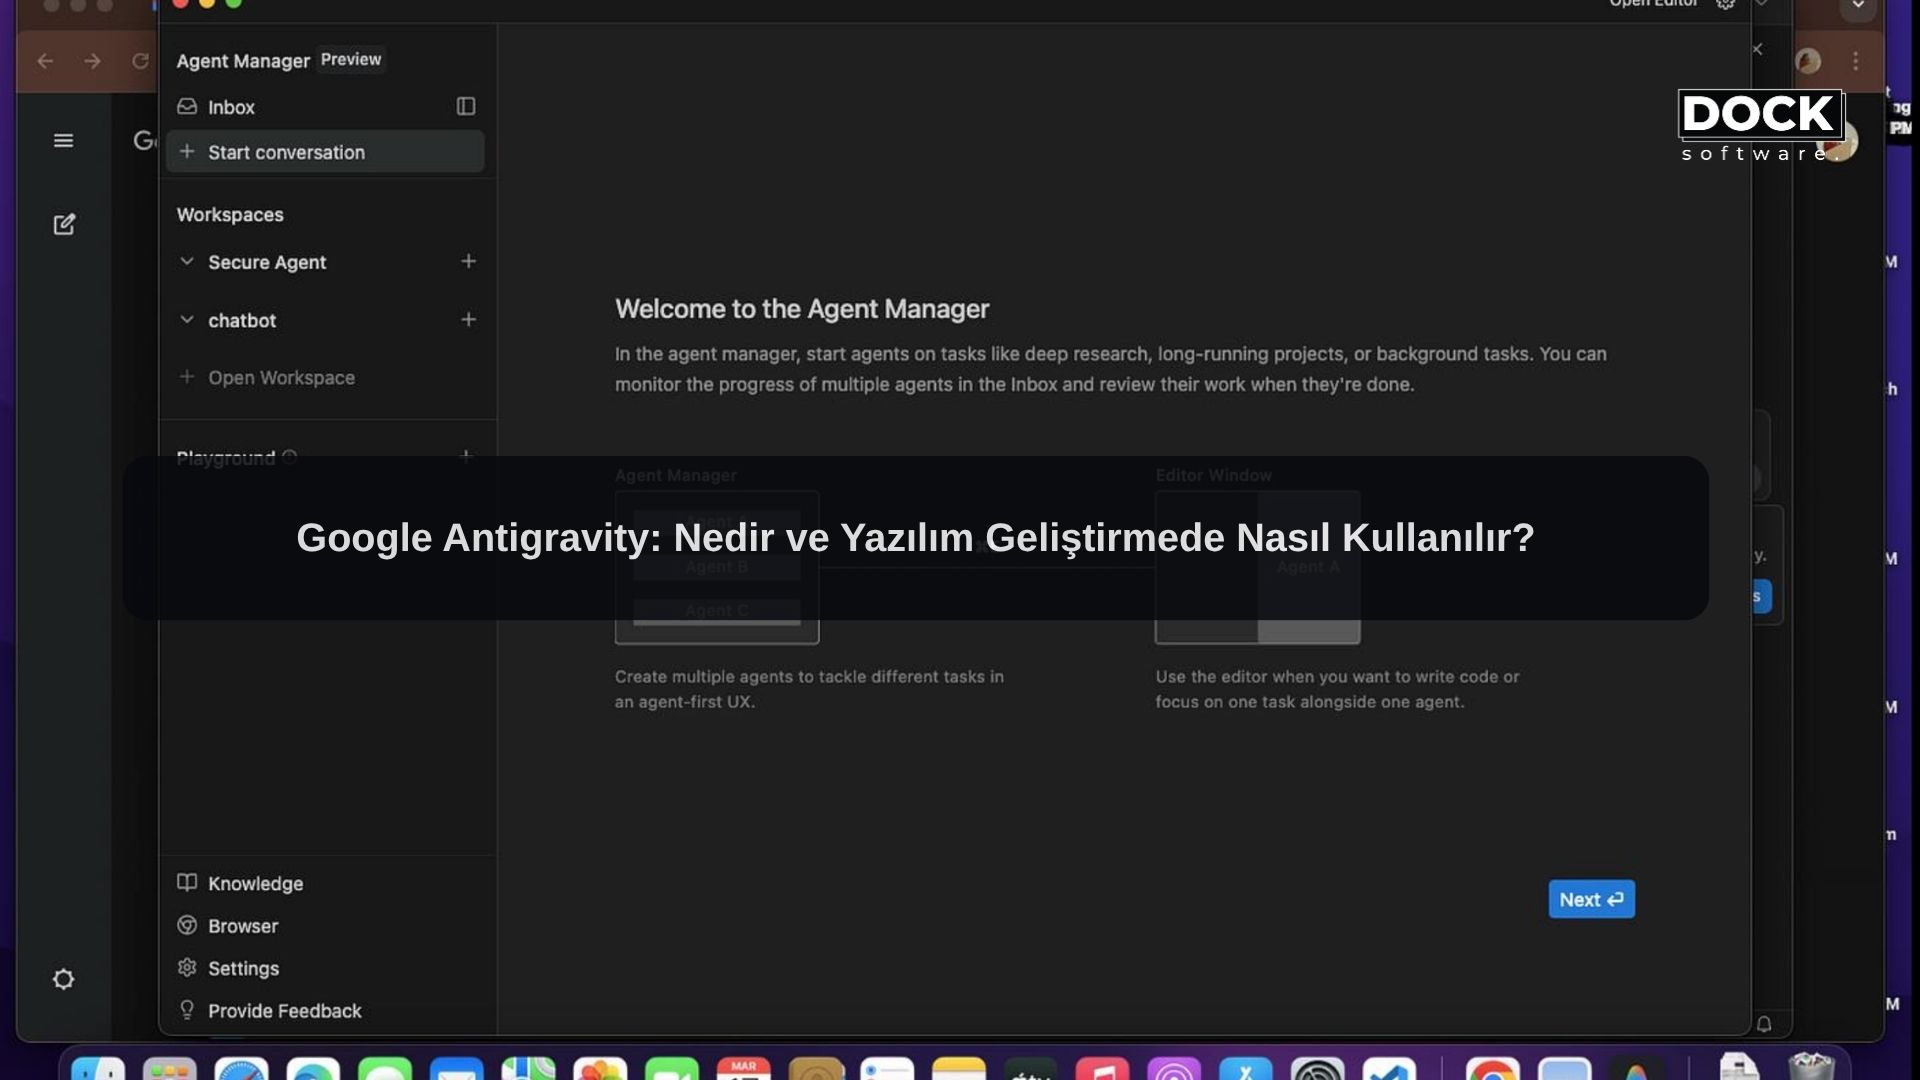
Task: Collapse the Secure Agent workspace chevron
Action: pos(187,261)
